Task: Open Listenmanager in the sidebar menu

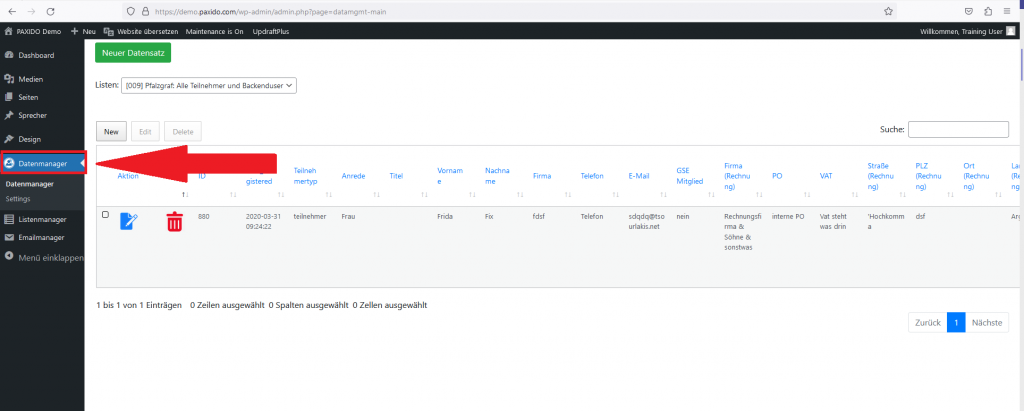Action: tap(42, 219)
